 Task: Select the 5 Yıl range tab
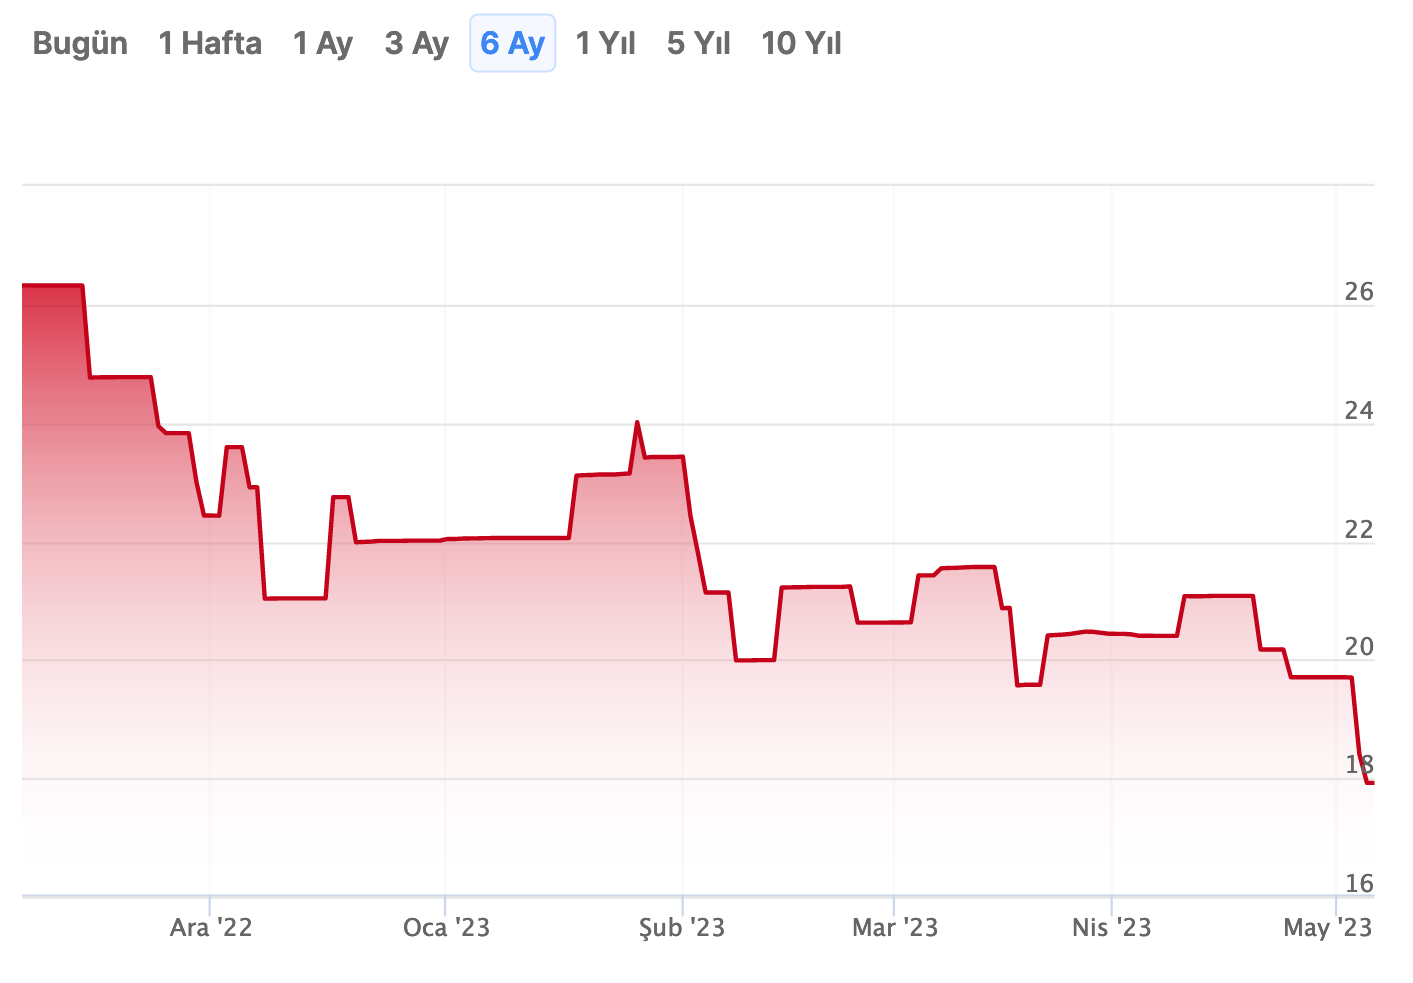699,44
